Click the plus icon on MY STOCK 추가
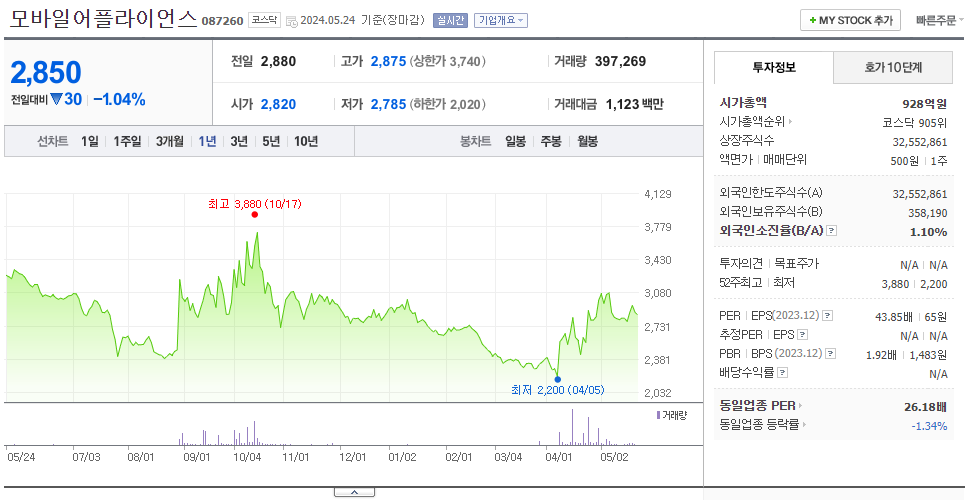 (812, 20)
